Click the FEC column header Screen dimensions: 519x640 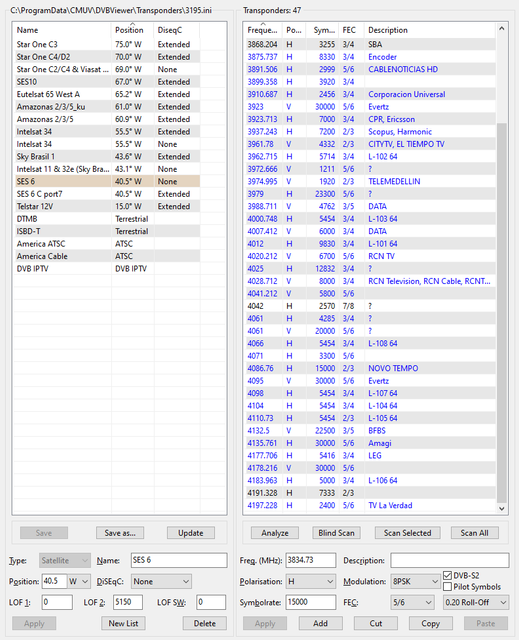tap(351, 30)
